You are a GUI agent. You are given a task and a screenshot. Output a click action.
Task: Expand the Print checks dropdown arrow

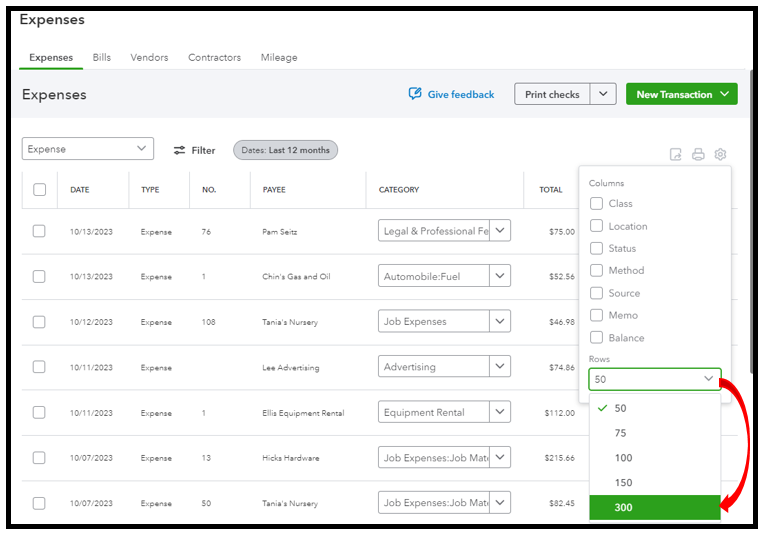(x=603, y=94)
